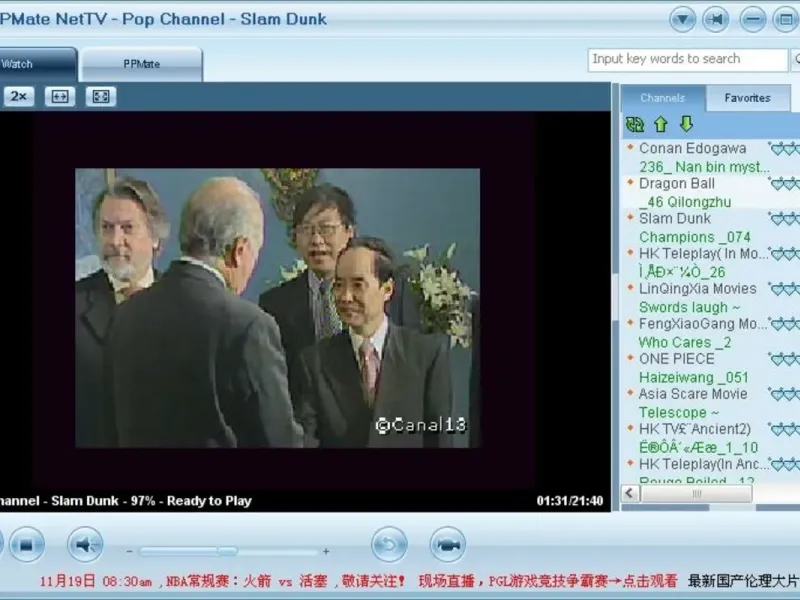Viewport: 800px width, 600px height.
Task: Click the _46 Qilongzhu program entry
Action: [685, 202]
